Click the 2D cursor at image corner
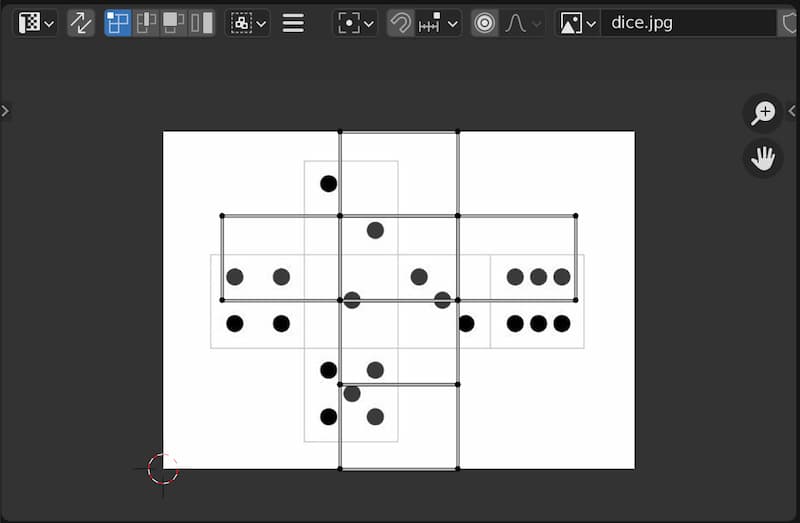This screenshot has height=523, width=800. coord(163,468)
